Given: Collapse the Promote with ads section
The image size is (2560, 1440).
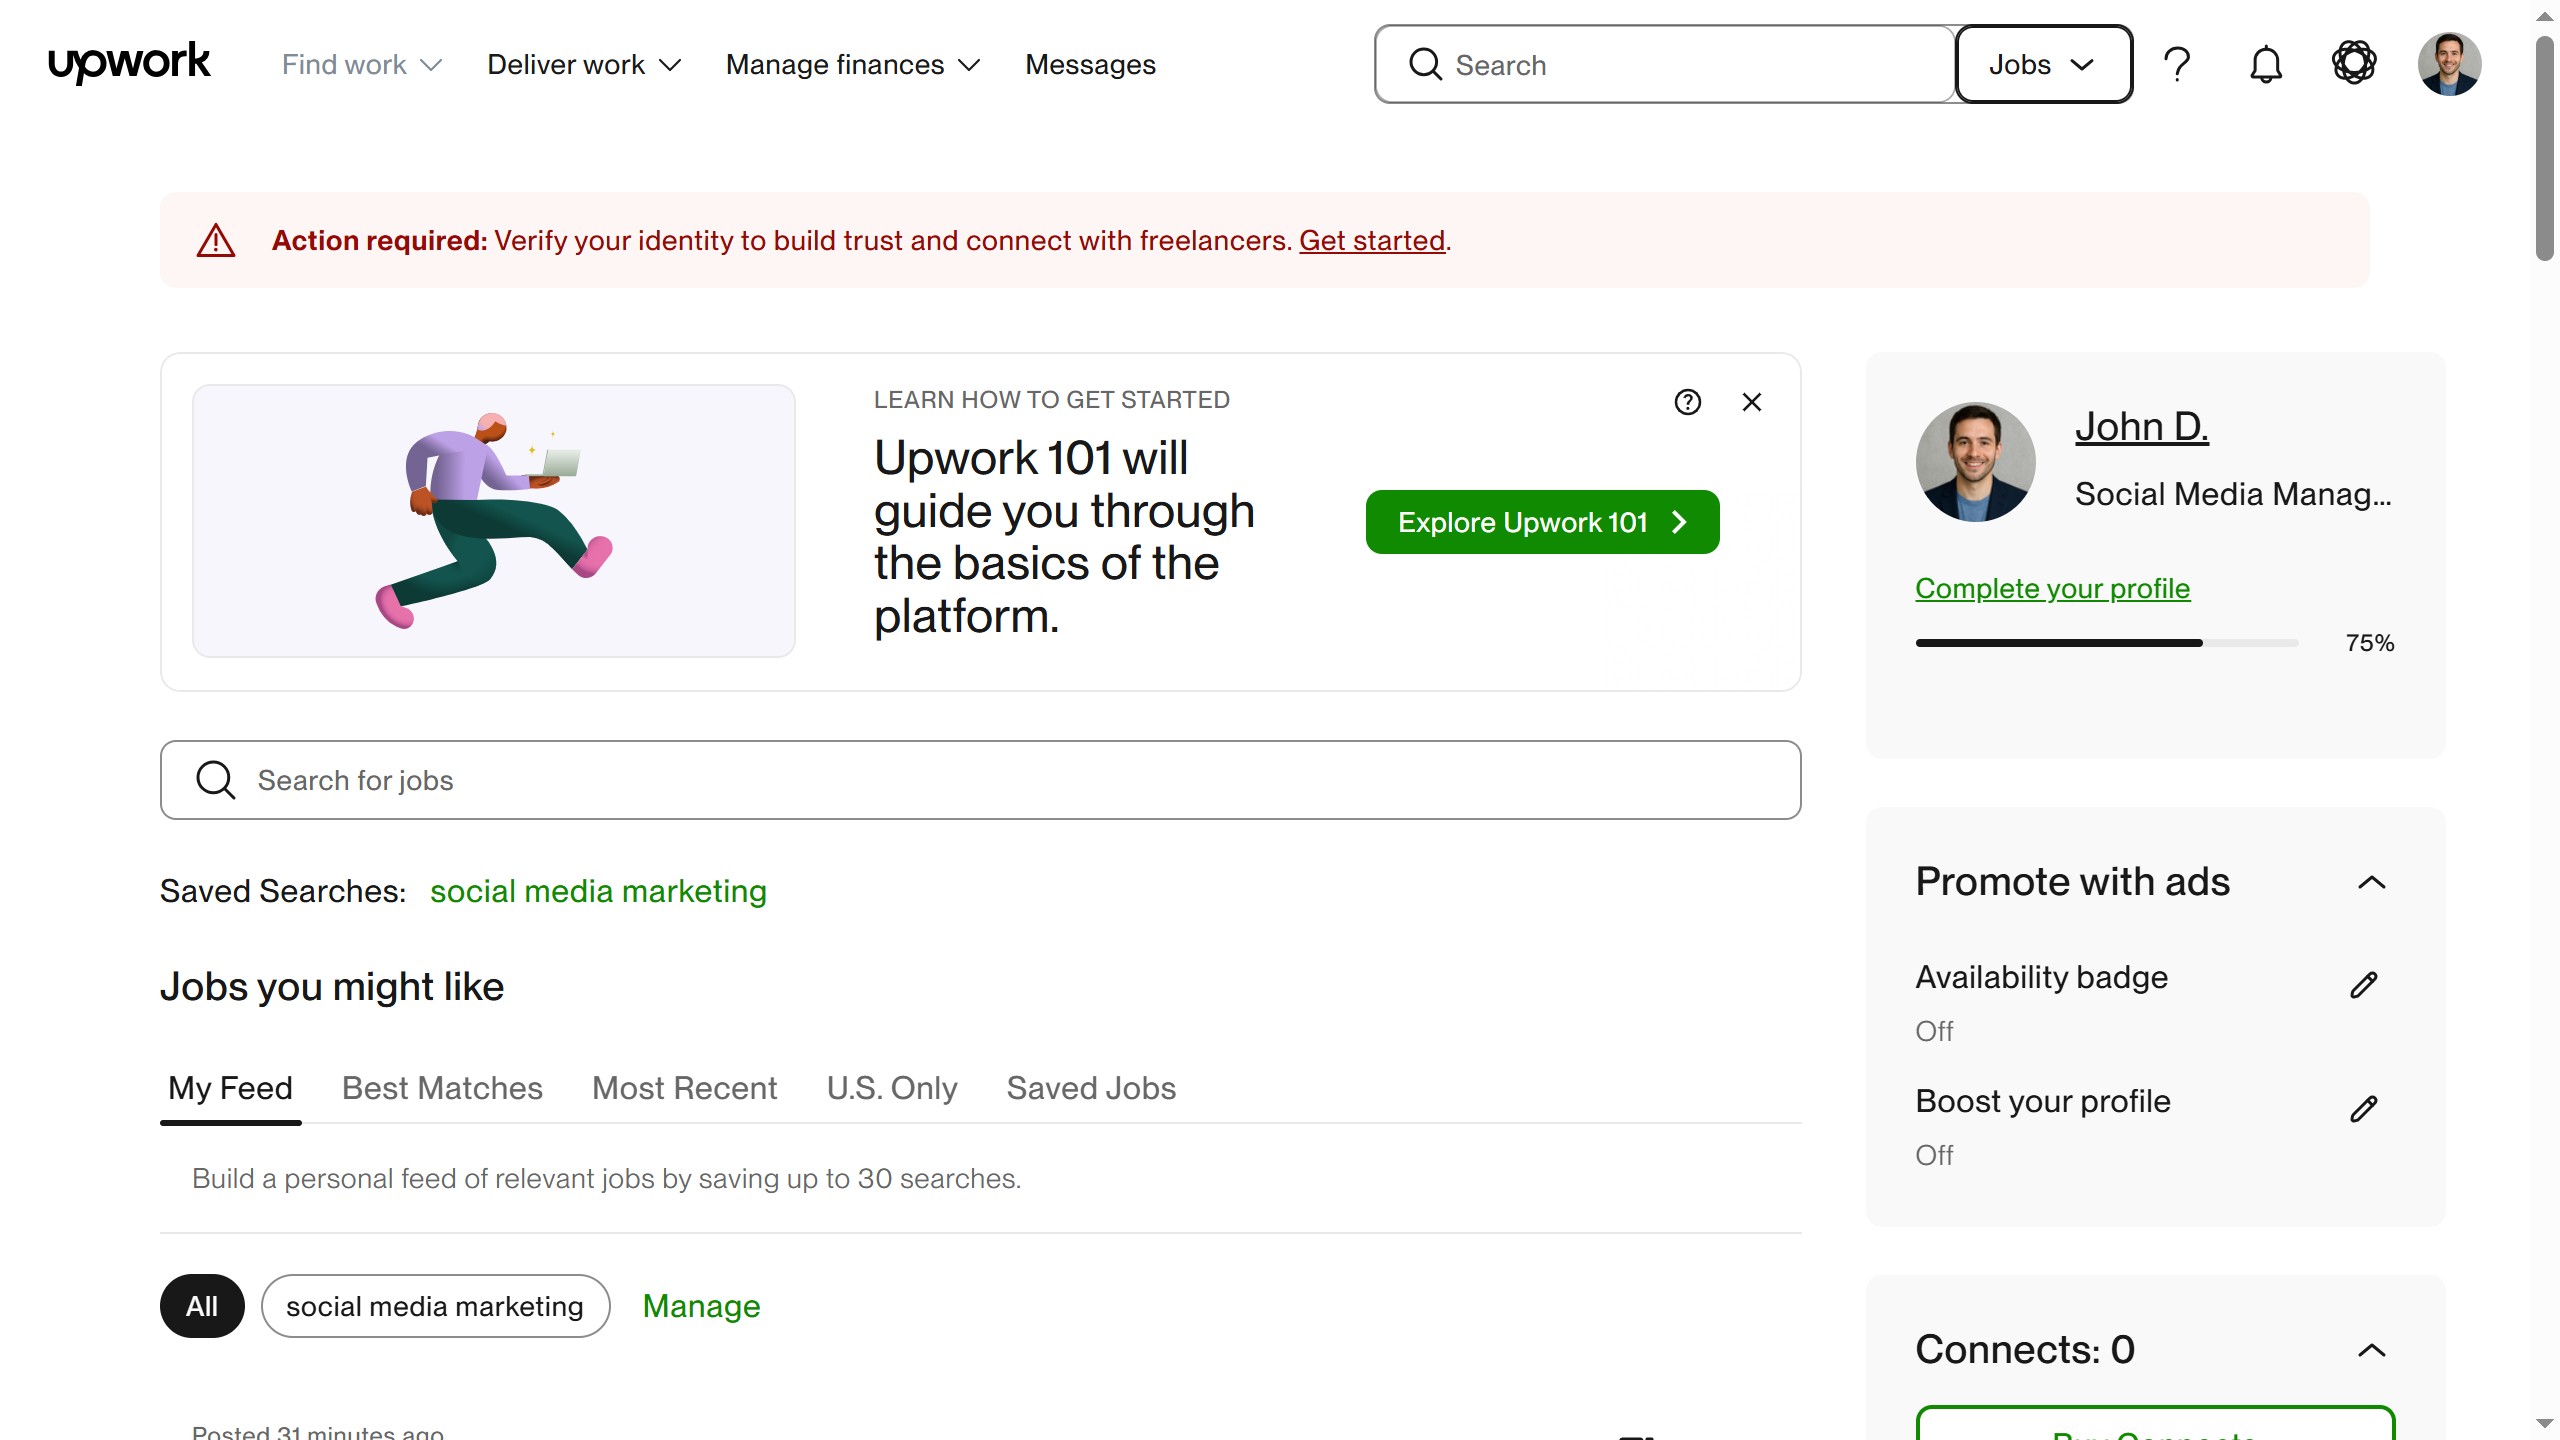Looking at the screenshot, I should (x=2374, y=883).
